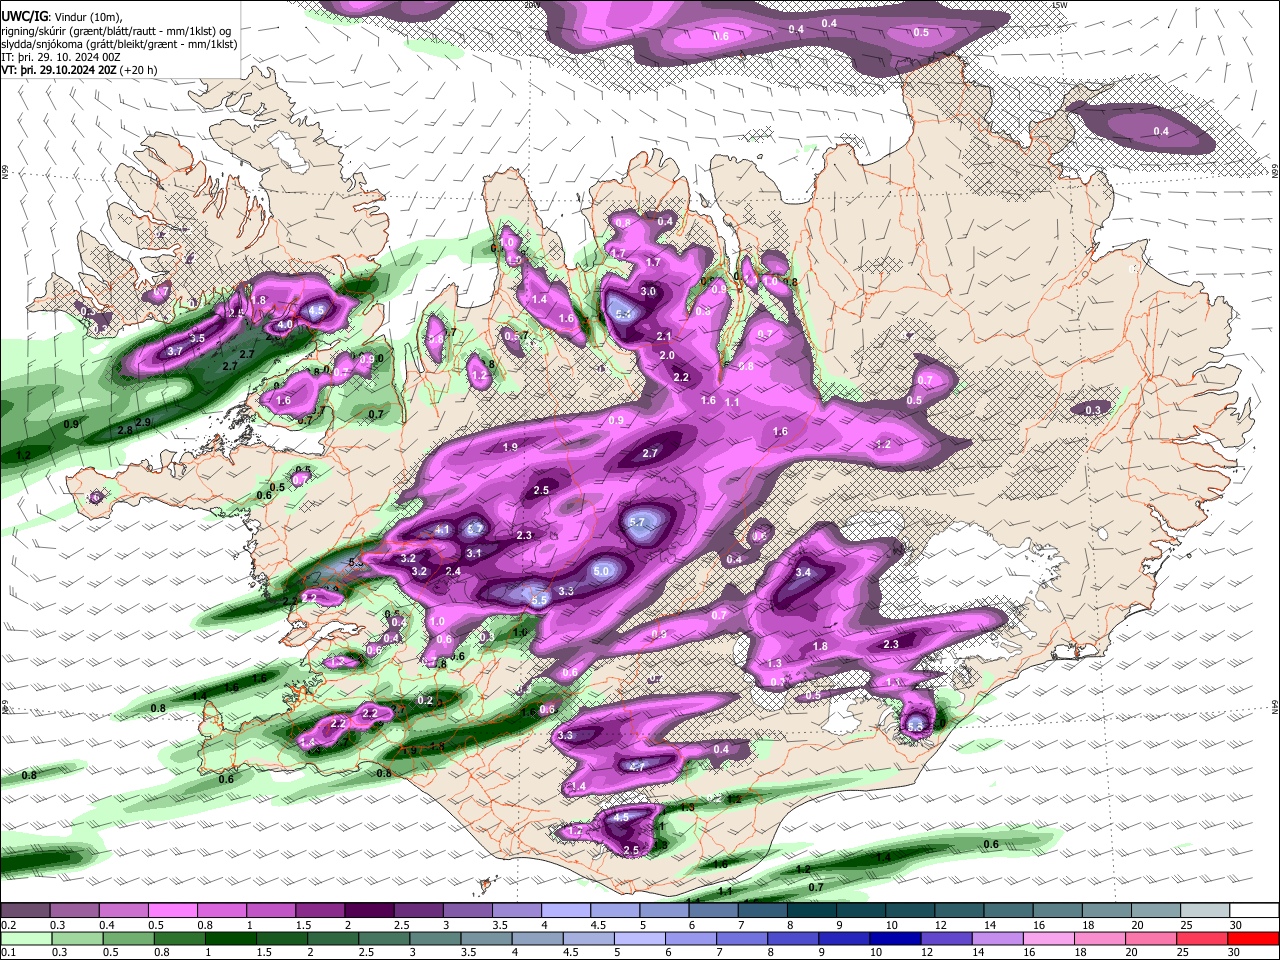Click the "4.7" value in the south

click(x=637, y=767)
